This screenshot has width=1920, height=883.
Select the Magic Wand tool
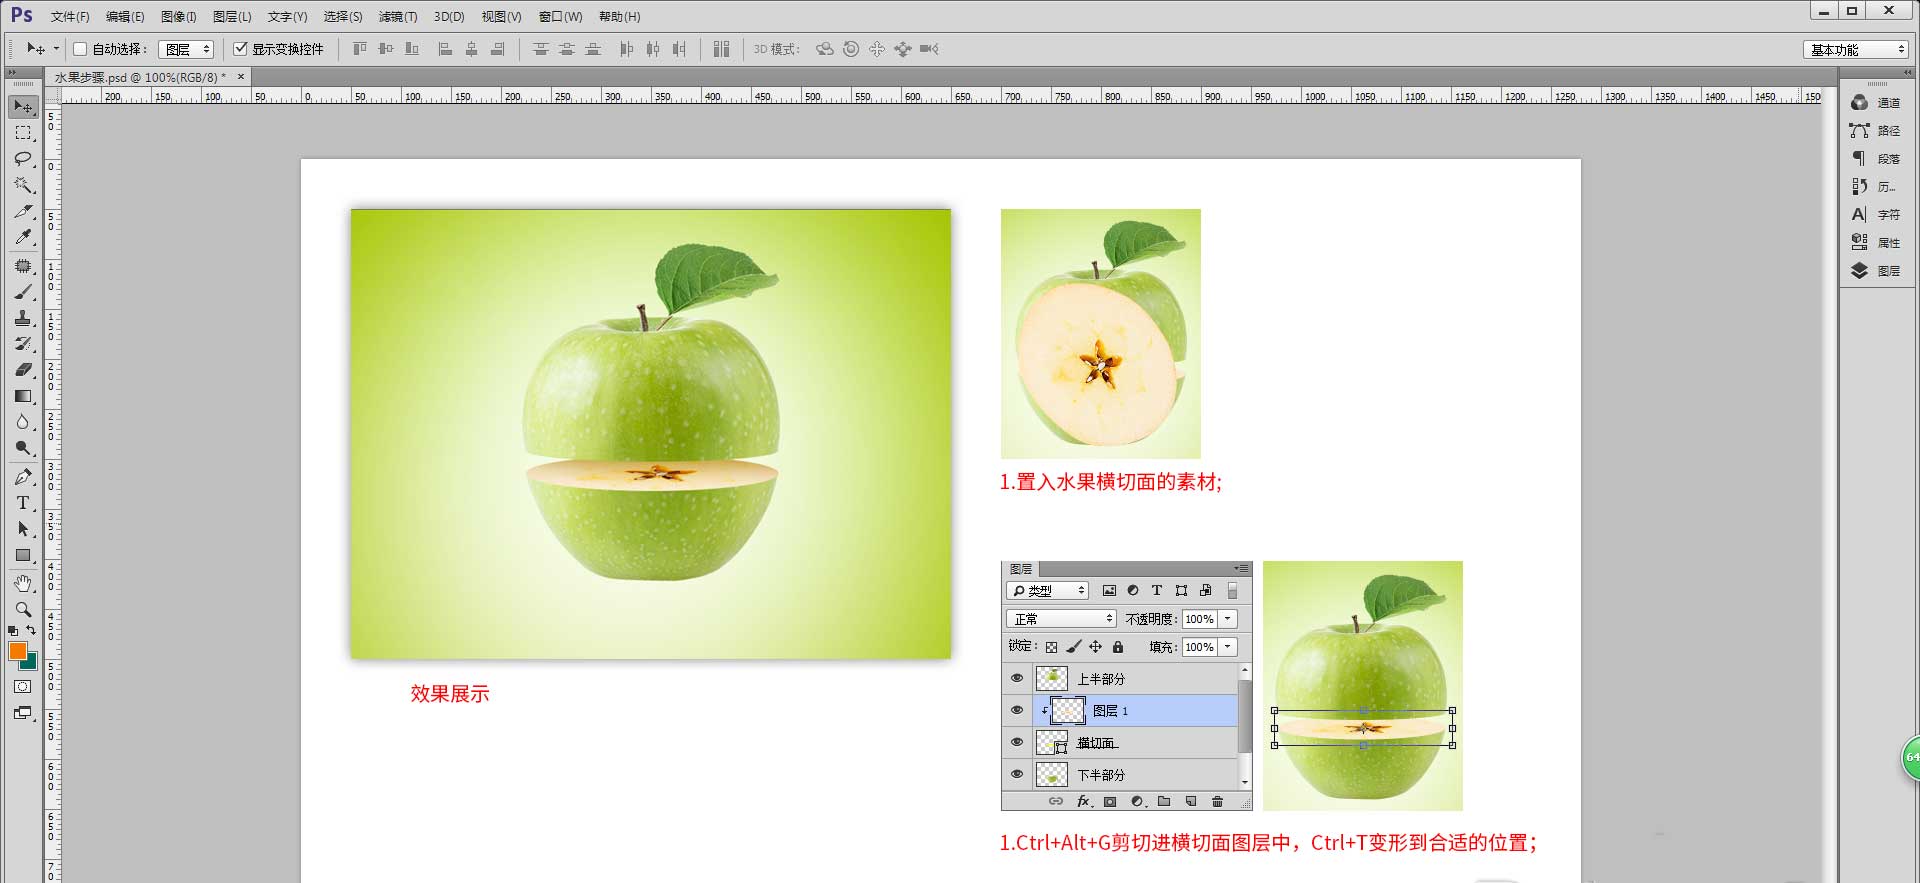coord(23,185)
